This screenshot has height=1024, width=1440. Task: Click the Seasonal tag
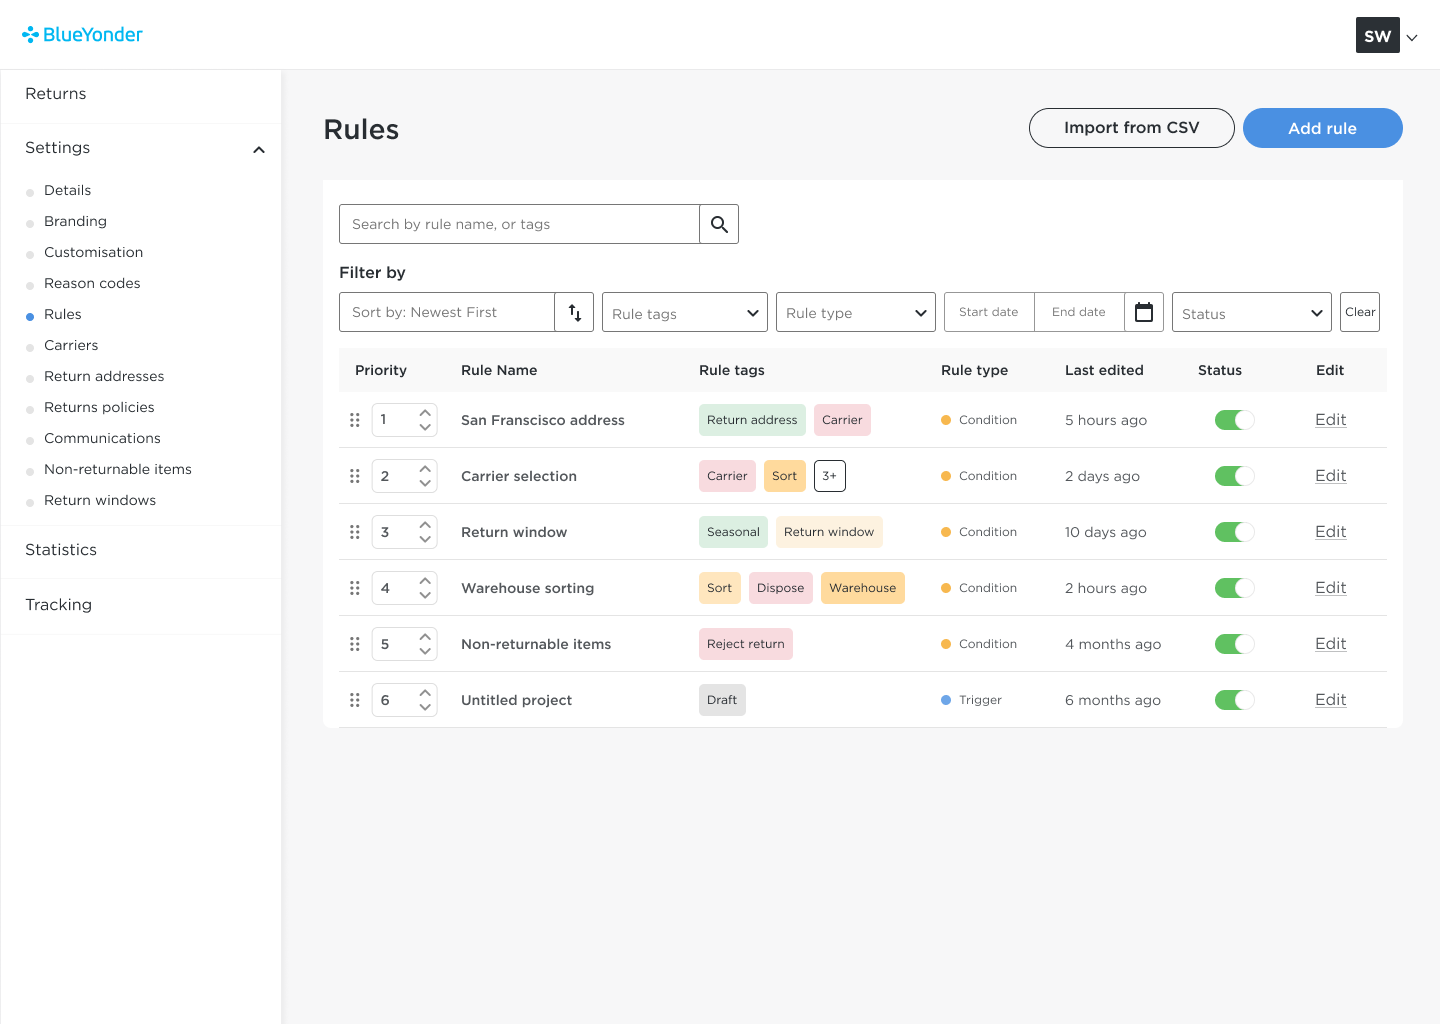(733, 532)
